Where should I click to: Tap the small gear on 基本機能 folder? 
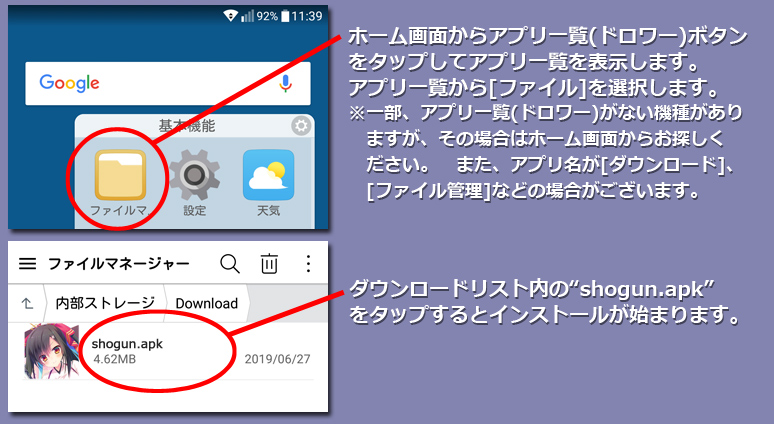pyautogui.click(x=301, y=126)
